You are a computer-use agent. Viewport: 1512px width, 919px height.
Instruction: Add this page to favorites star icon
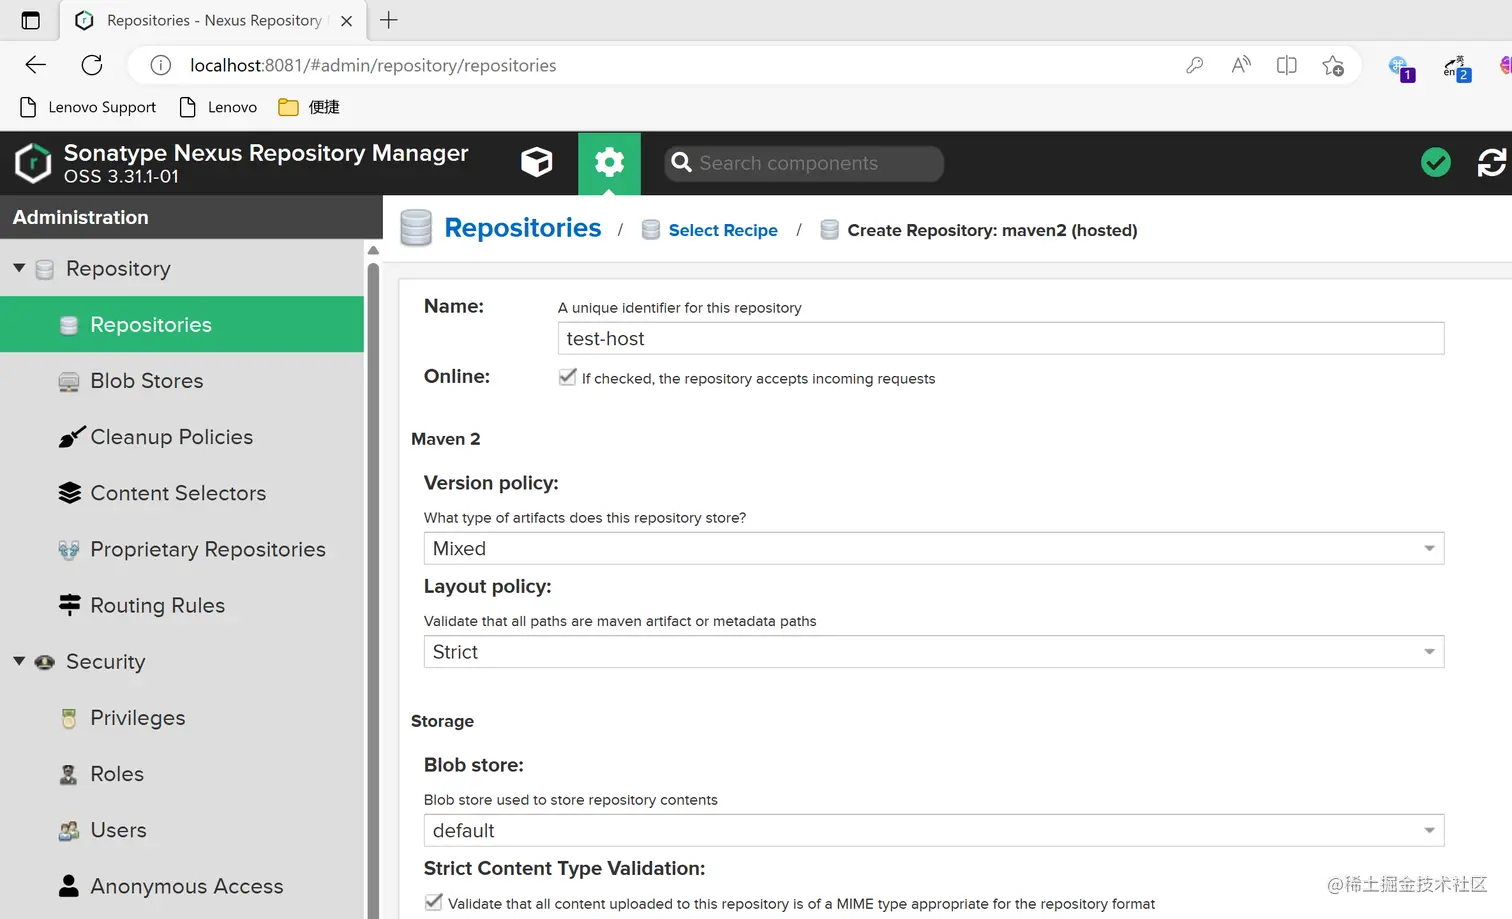pyautogui.click(x=1333, y=66)
